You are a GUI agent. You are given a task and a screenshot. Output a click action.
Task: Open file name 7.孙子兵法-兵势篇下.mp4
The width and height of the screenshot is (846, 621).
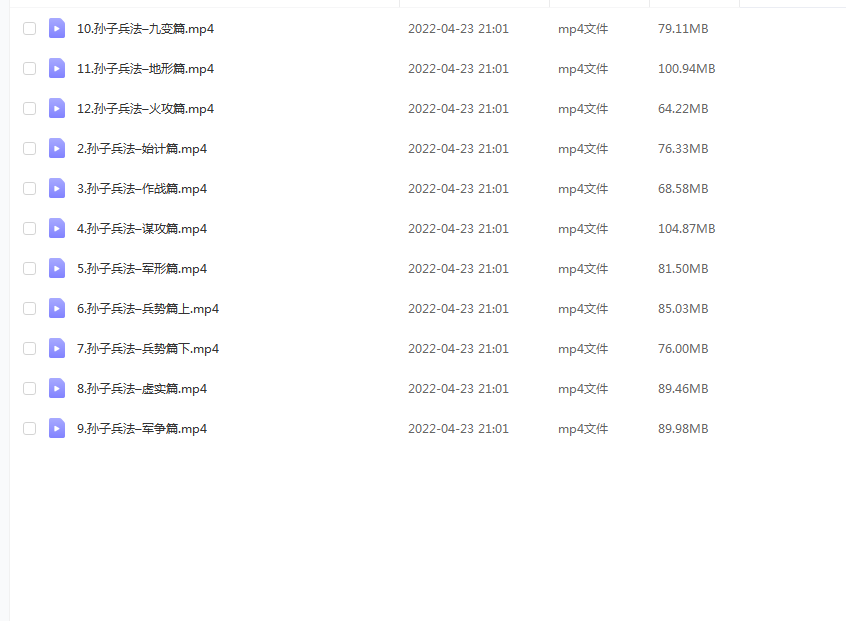coord(148,349)
